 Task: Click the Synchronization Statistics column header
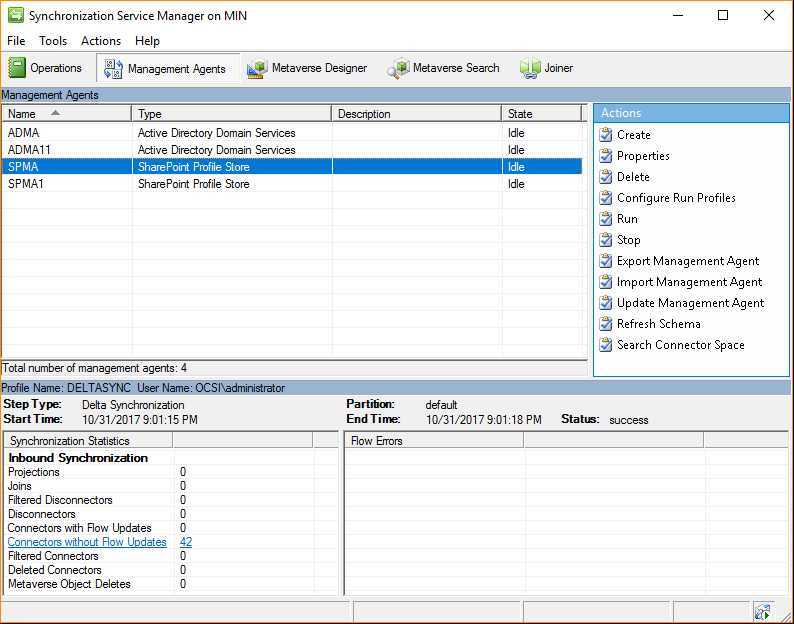tap(88, 441)
